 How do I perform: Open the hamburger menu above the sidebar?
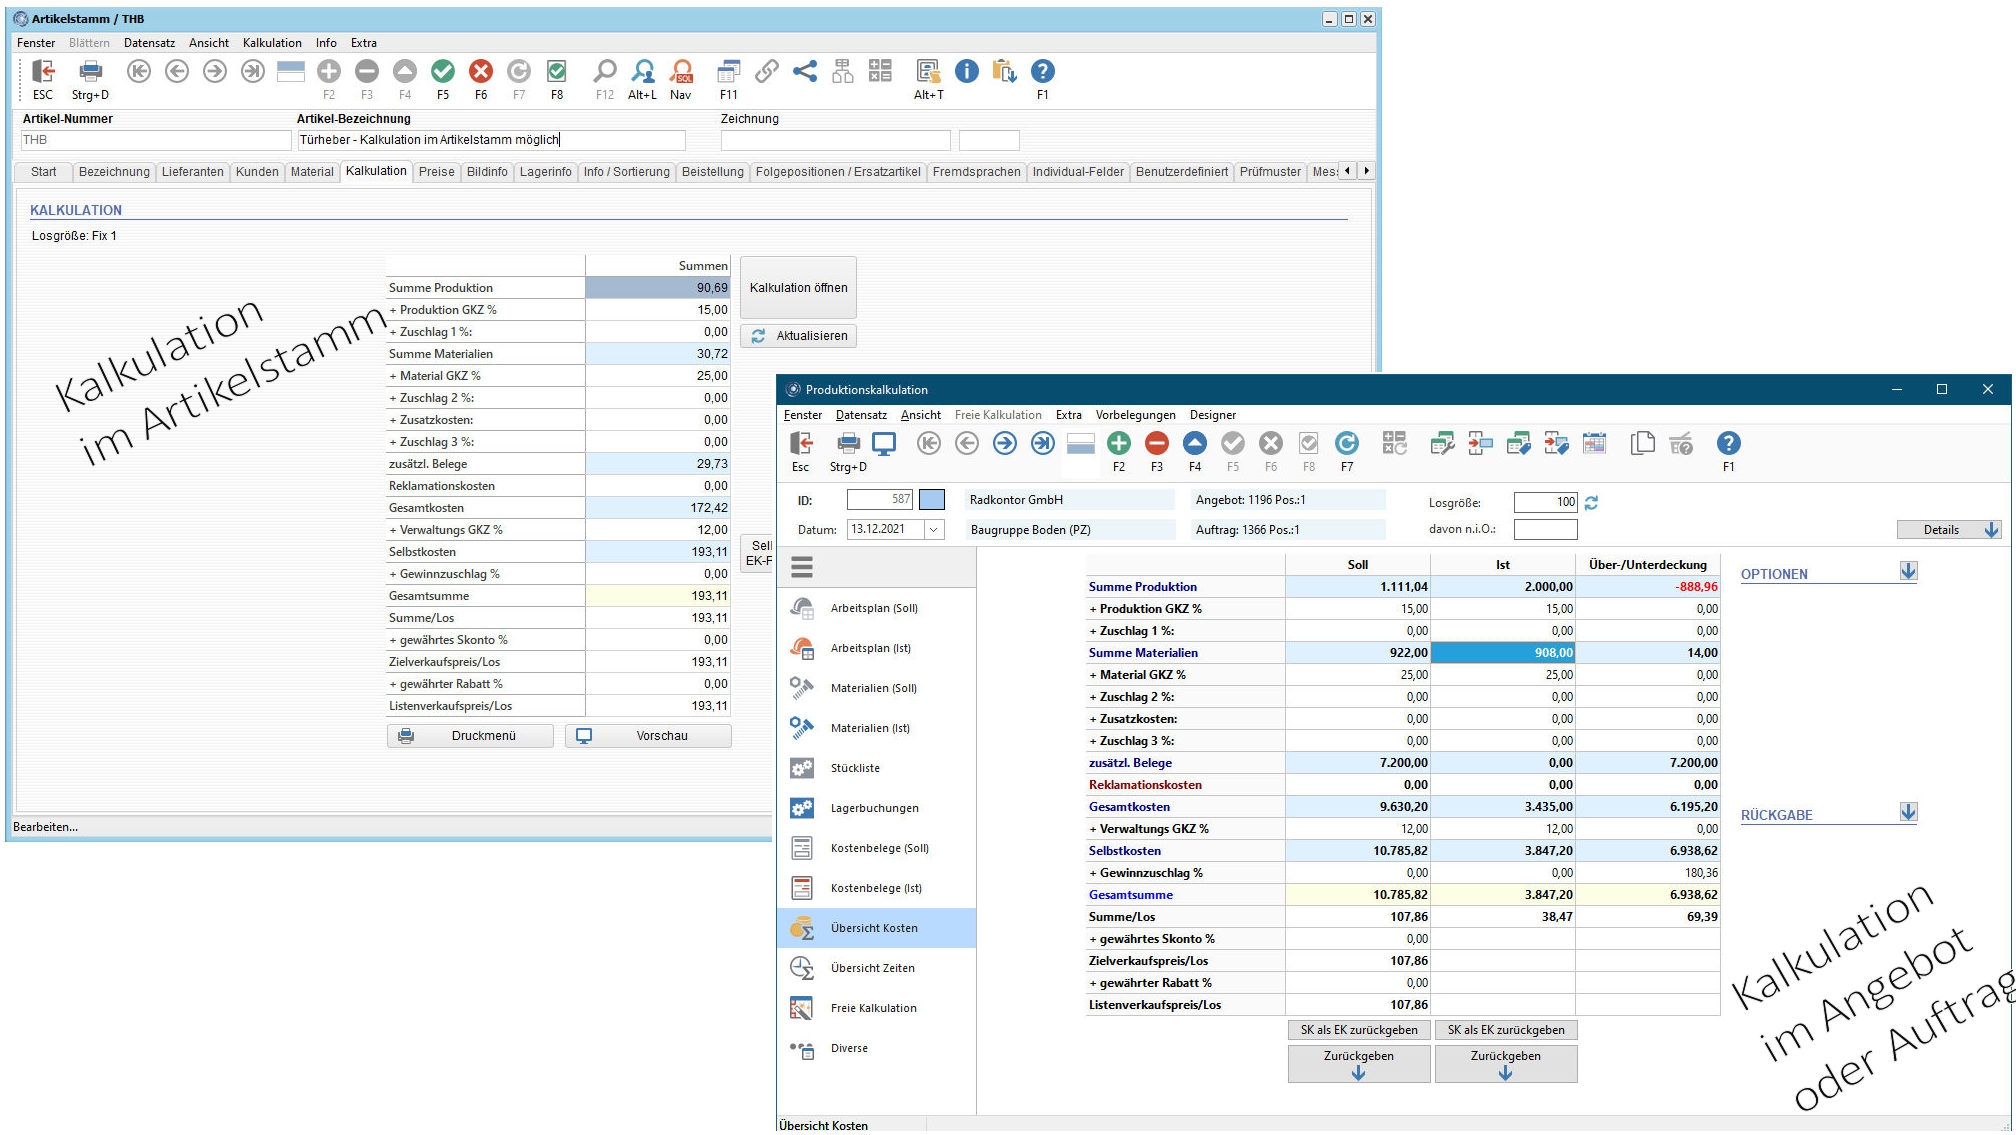coord(801,568)
